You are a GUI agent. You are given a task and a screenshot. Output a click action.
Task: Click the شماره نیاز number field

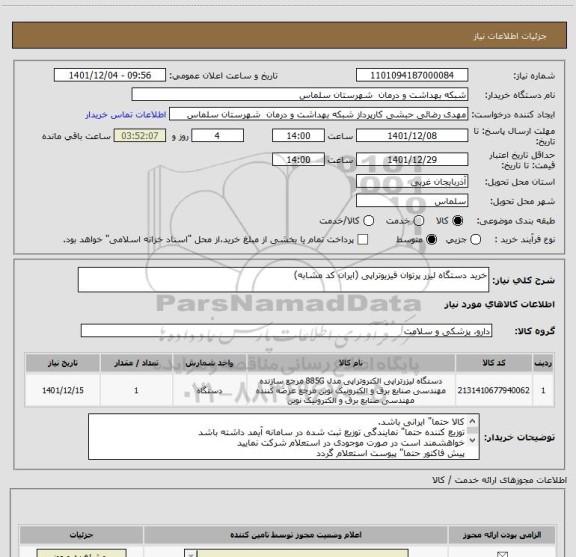(x=412, y=75)
